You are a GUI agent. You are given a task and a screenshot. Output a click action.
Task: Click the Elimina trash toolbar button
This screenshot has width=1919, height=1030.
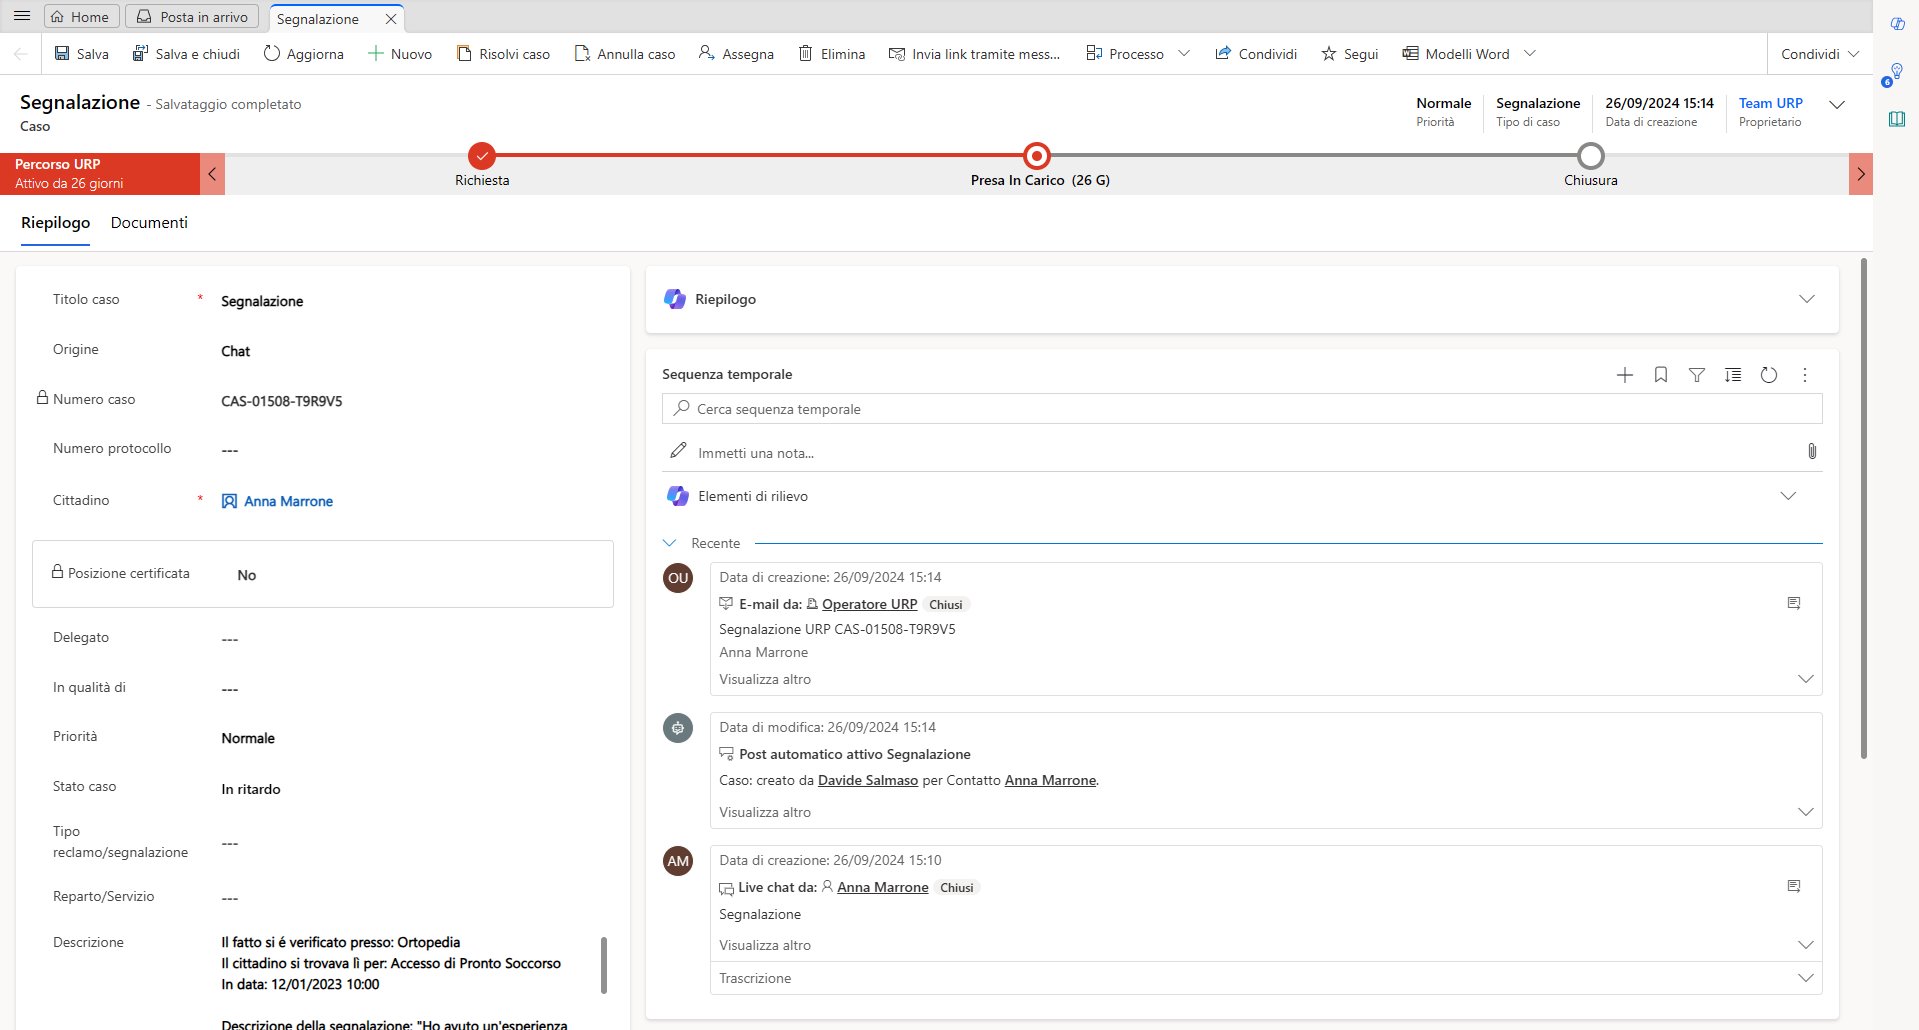point(831,54)
